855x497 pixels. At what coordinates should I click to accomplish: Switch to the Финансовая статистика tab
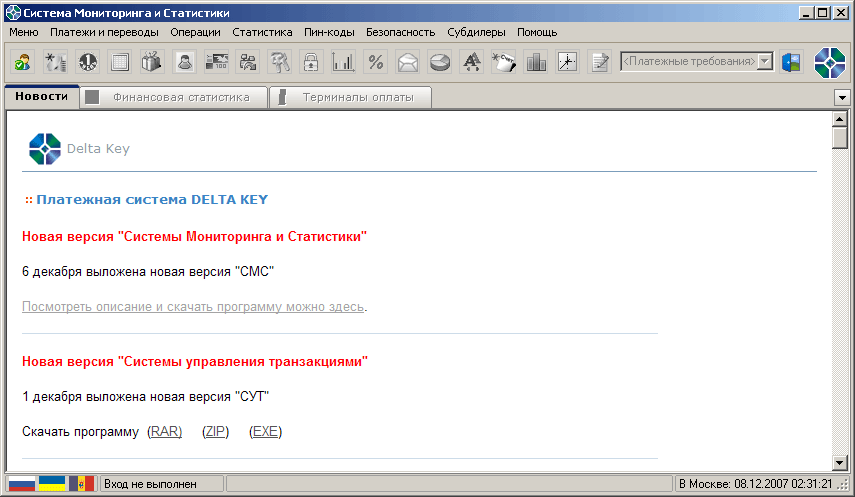pyautogui.click(x=180, y=97)
